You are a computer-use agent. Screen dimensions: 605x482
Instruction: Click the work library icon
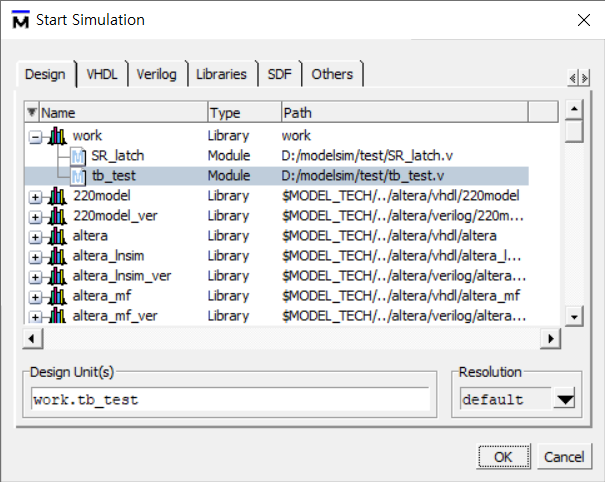click(57, 136)
